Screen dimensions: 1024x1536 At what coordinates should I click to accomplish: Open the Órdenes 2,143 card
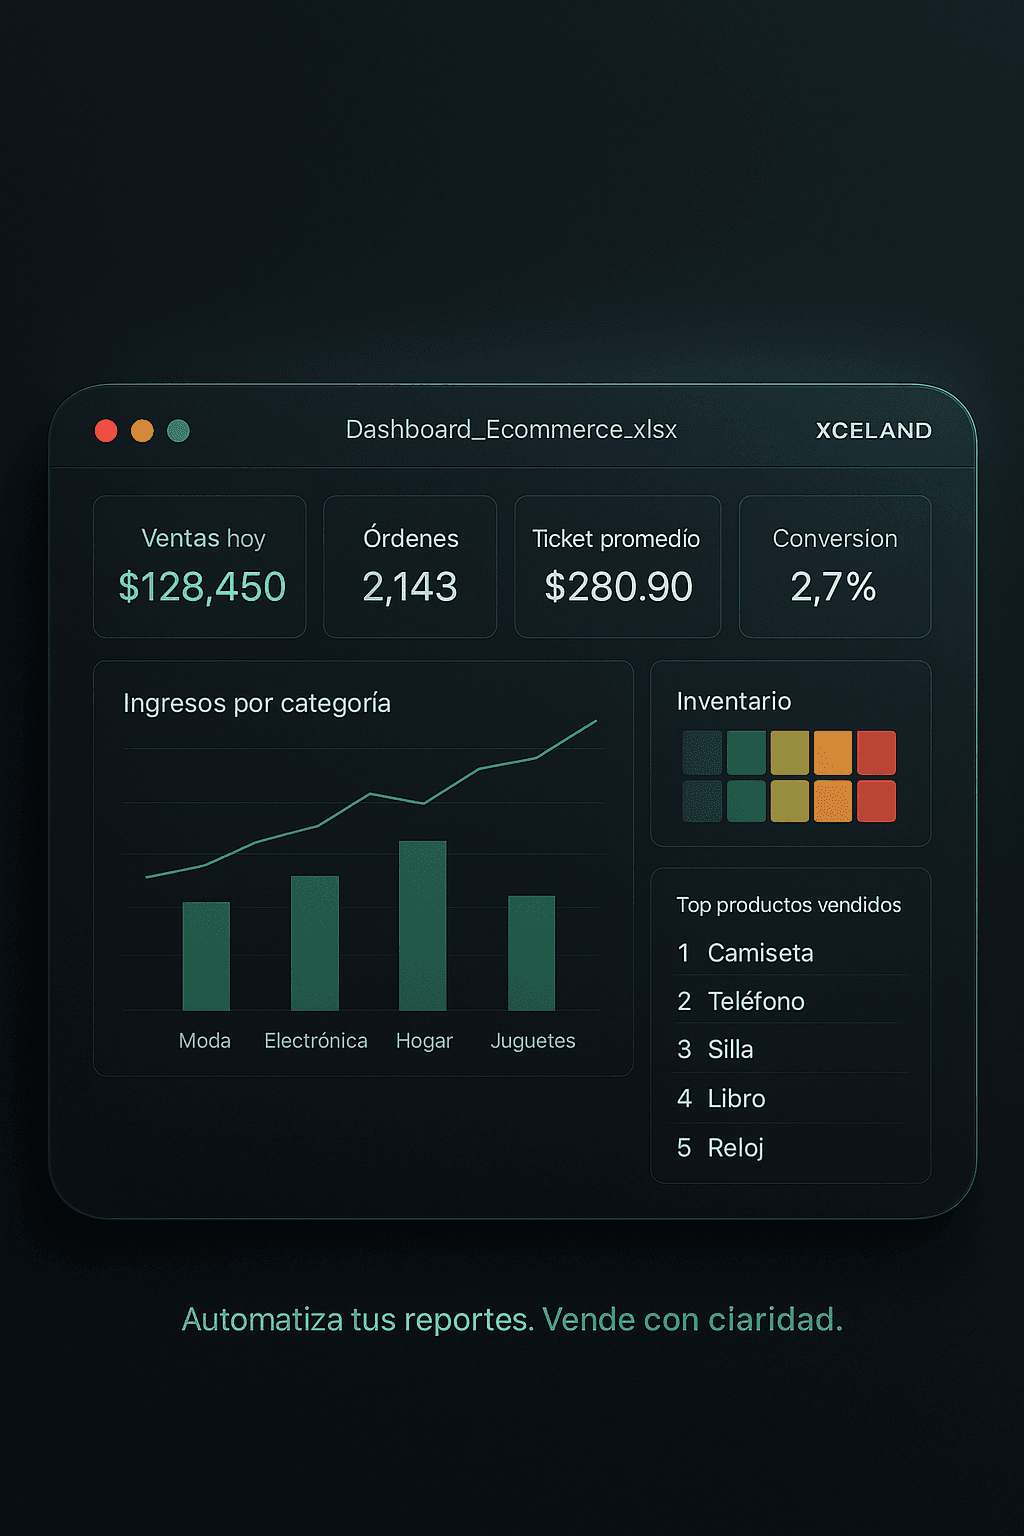(x=410, y=567)
